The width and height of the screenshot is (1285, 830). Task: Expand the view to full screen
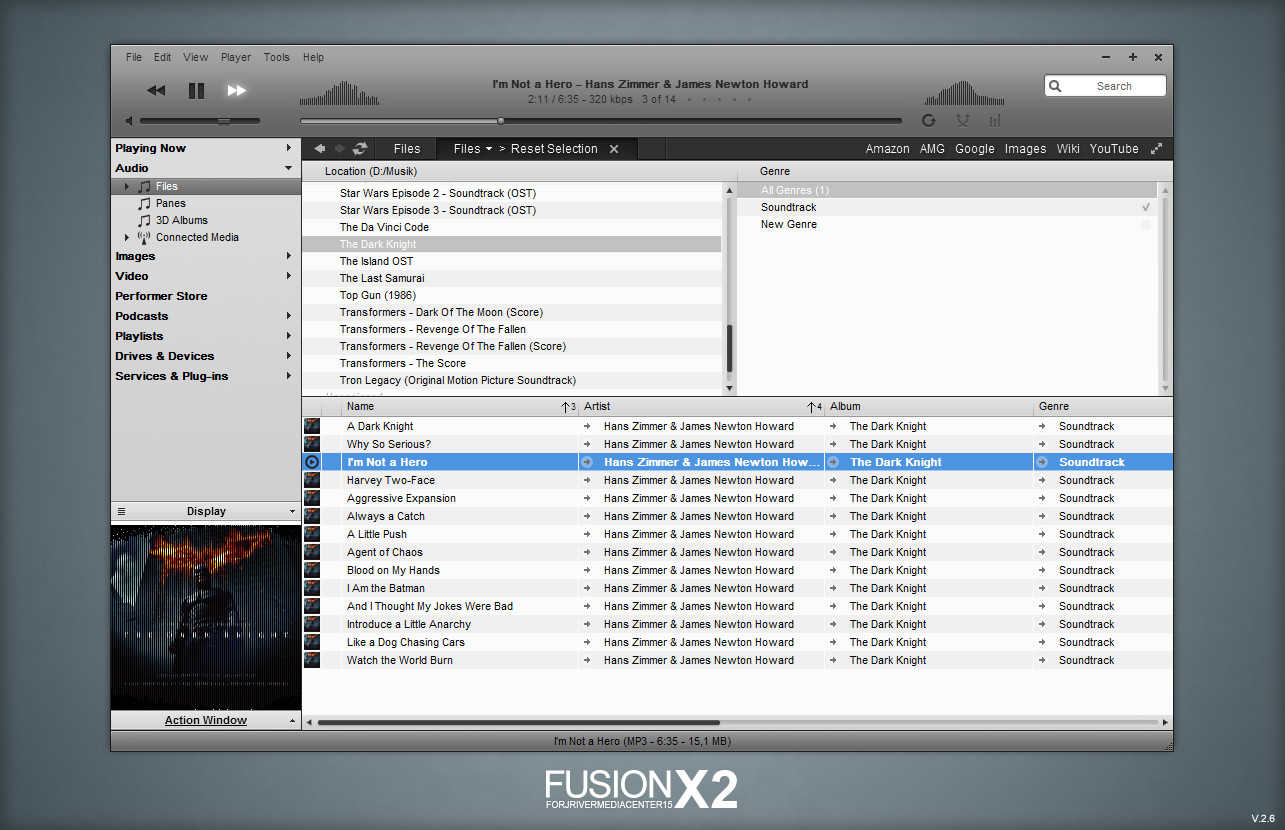(1157, 148)
